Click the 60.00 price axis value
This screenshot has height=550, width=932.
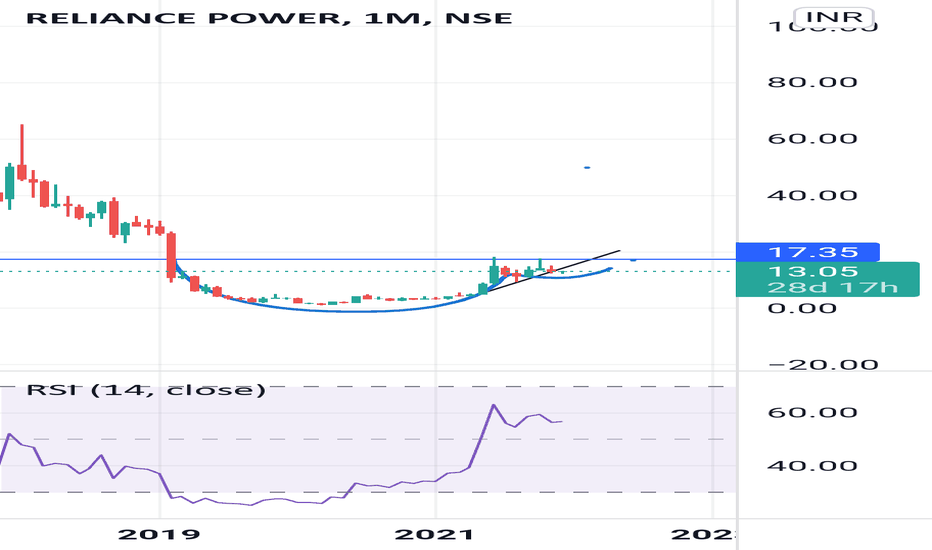click(812, 139)
